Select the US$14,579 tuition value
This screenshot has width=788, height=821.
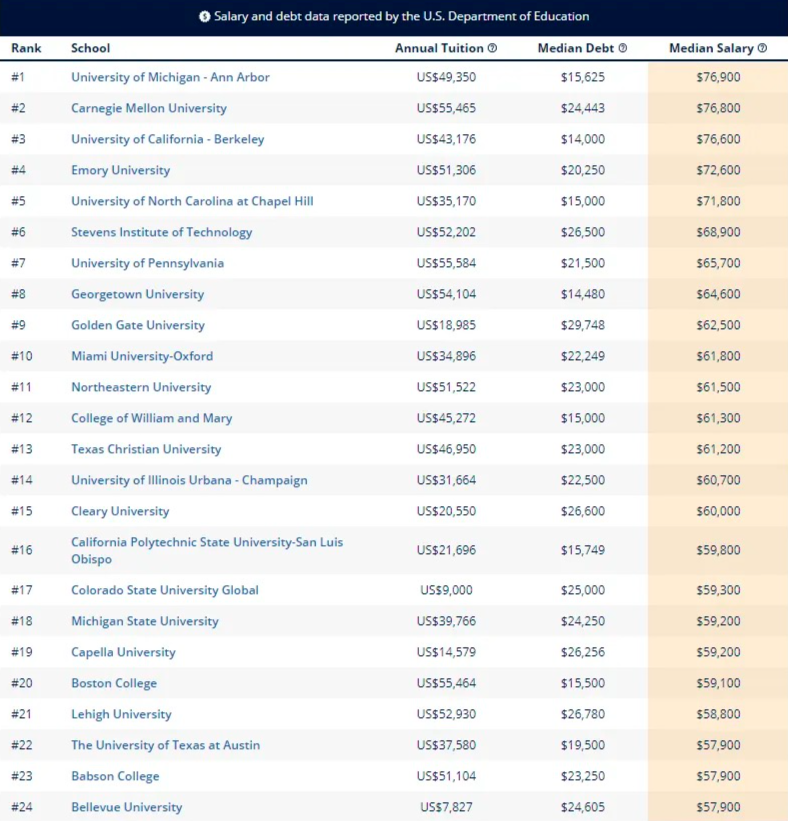tap(446, 652)
